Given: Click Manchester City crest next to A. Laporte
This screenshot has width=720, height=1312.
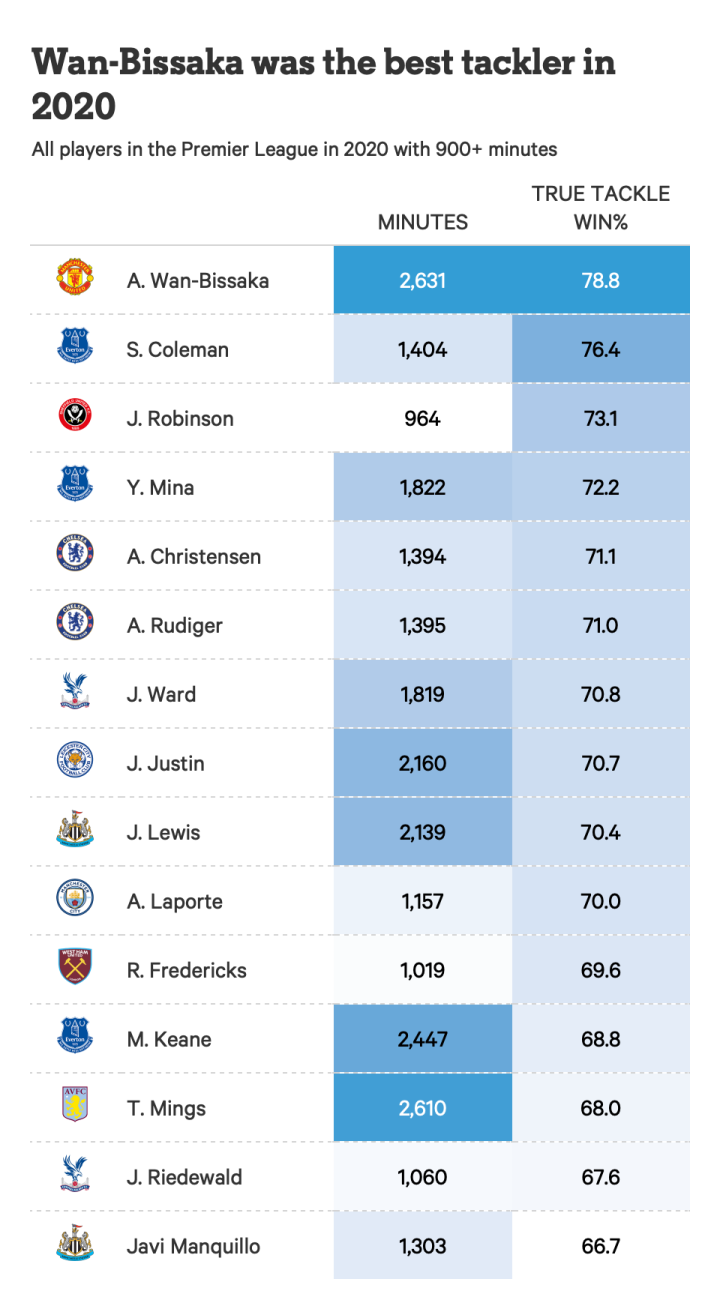Looking at the screenshot, I should (x=75, y=901).
